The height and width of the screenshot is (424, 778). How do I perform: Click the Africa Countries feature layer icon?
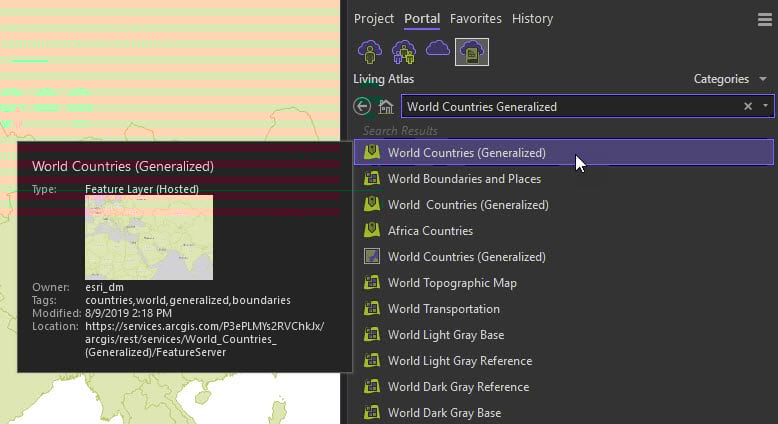pyautogui.click(x=372, y=230)
